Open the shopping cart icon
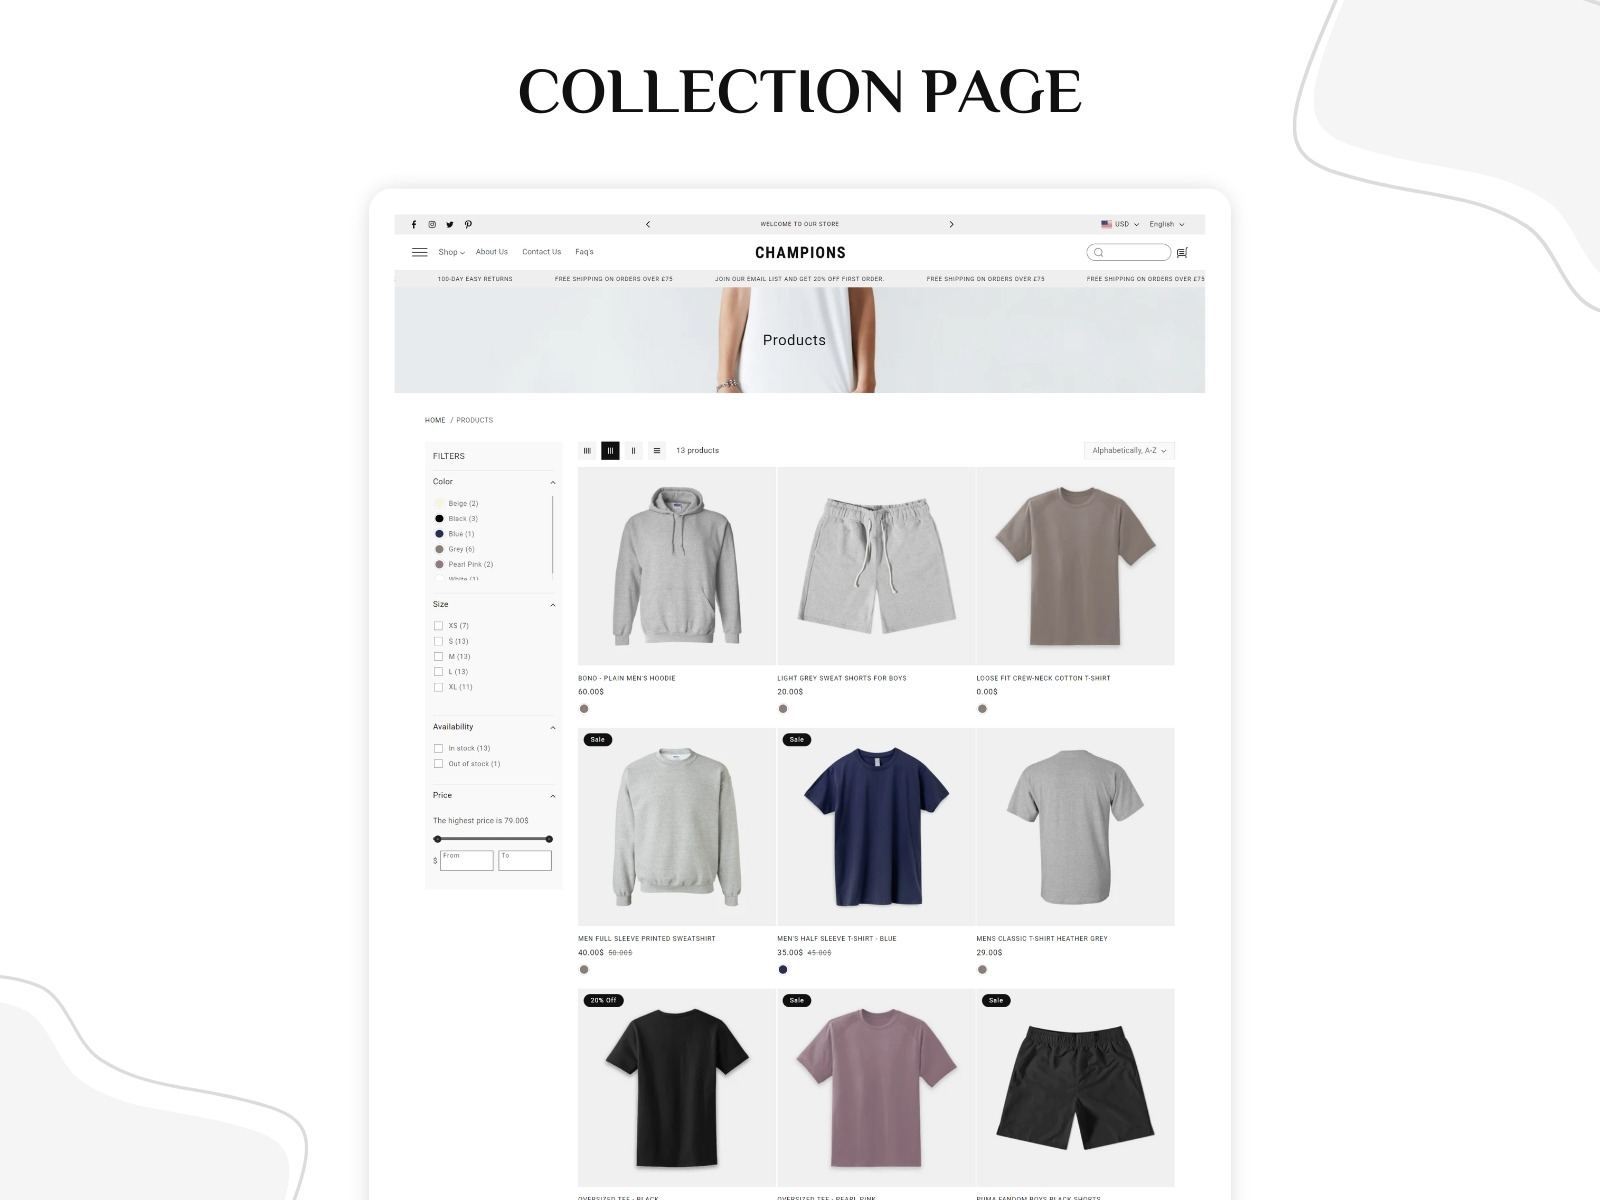The image size is (1600, 1200). [1182, 253]
